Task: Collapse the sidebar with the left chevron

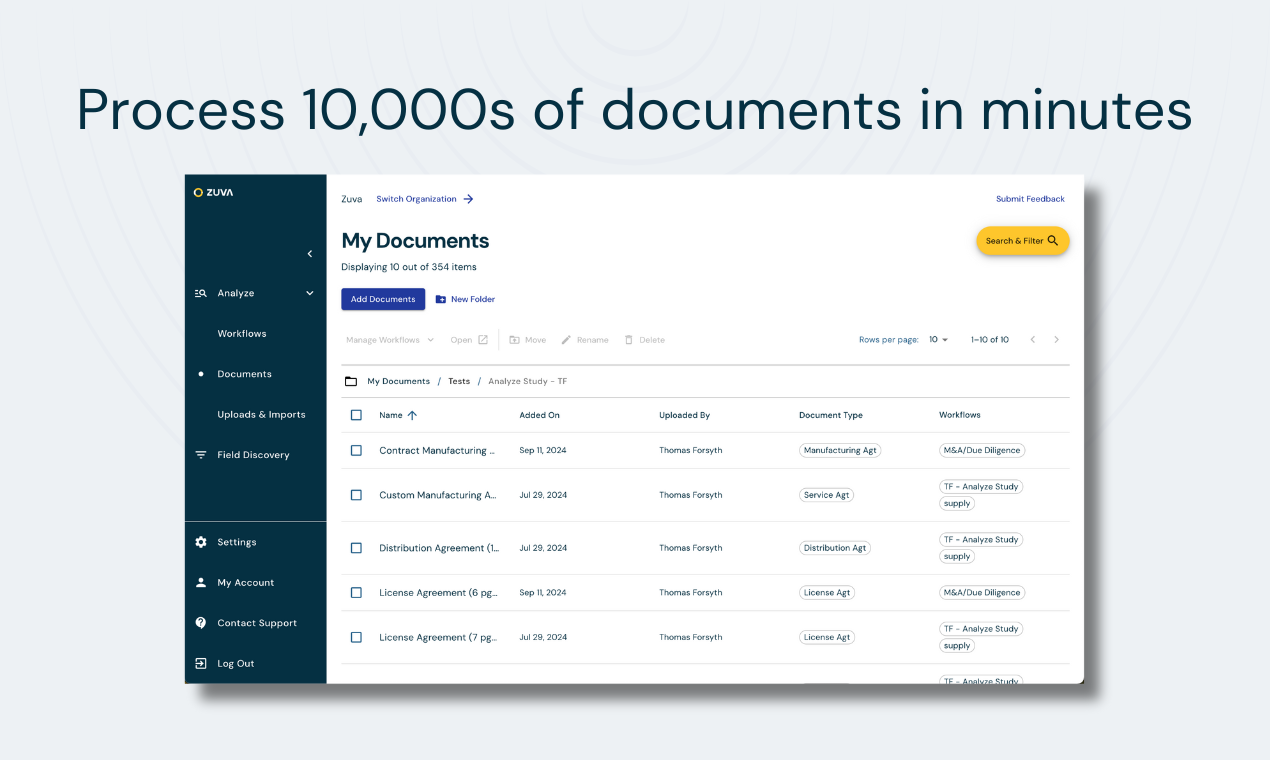Action: click(x=310, y=254)
